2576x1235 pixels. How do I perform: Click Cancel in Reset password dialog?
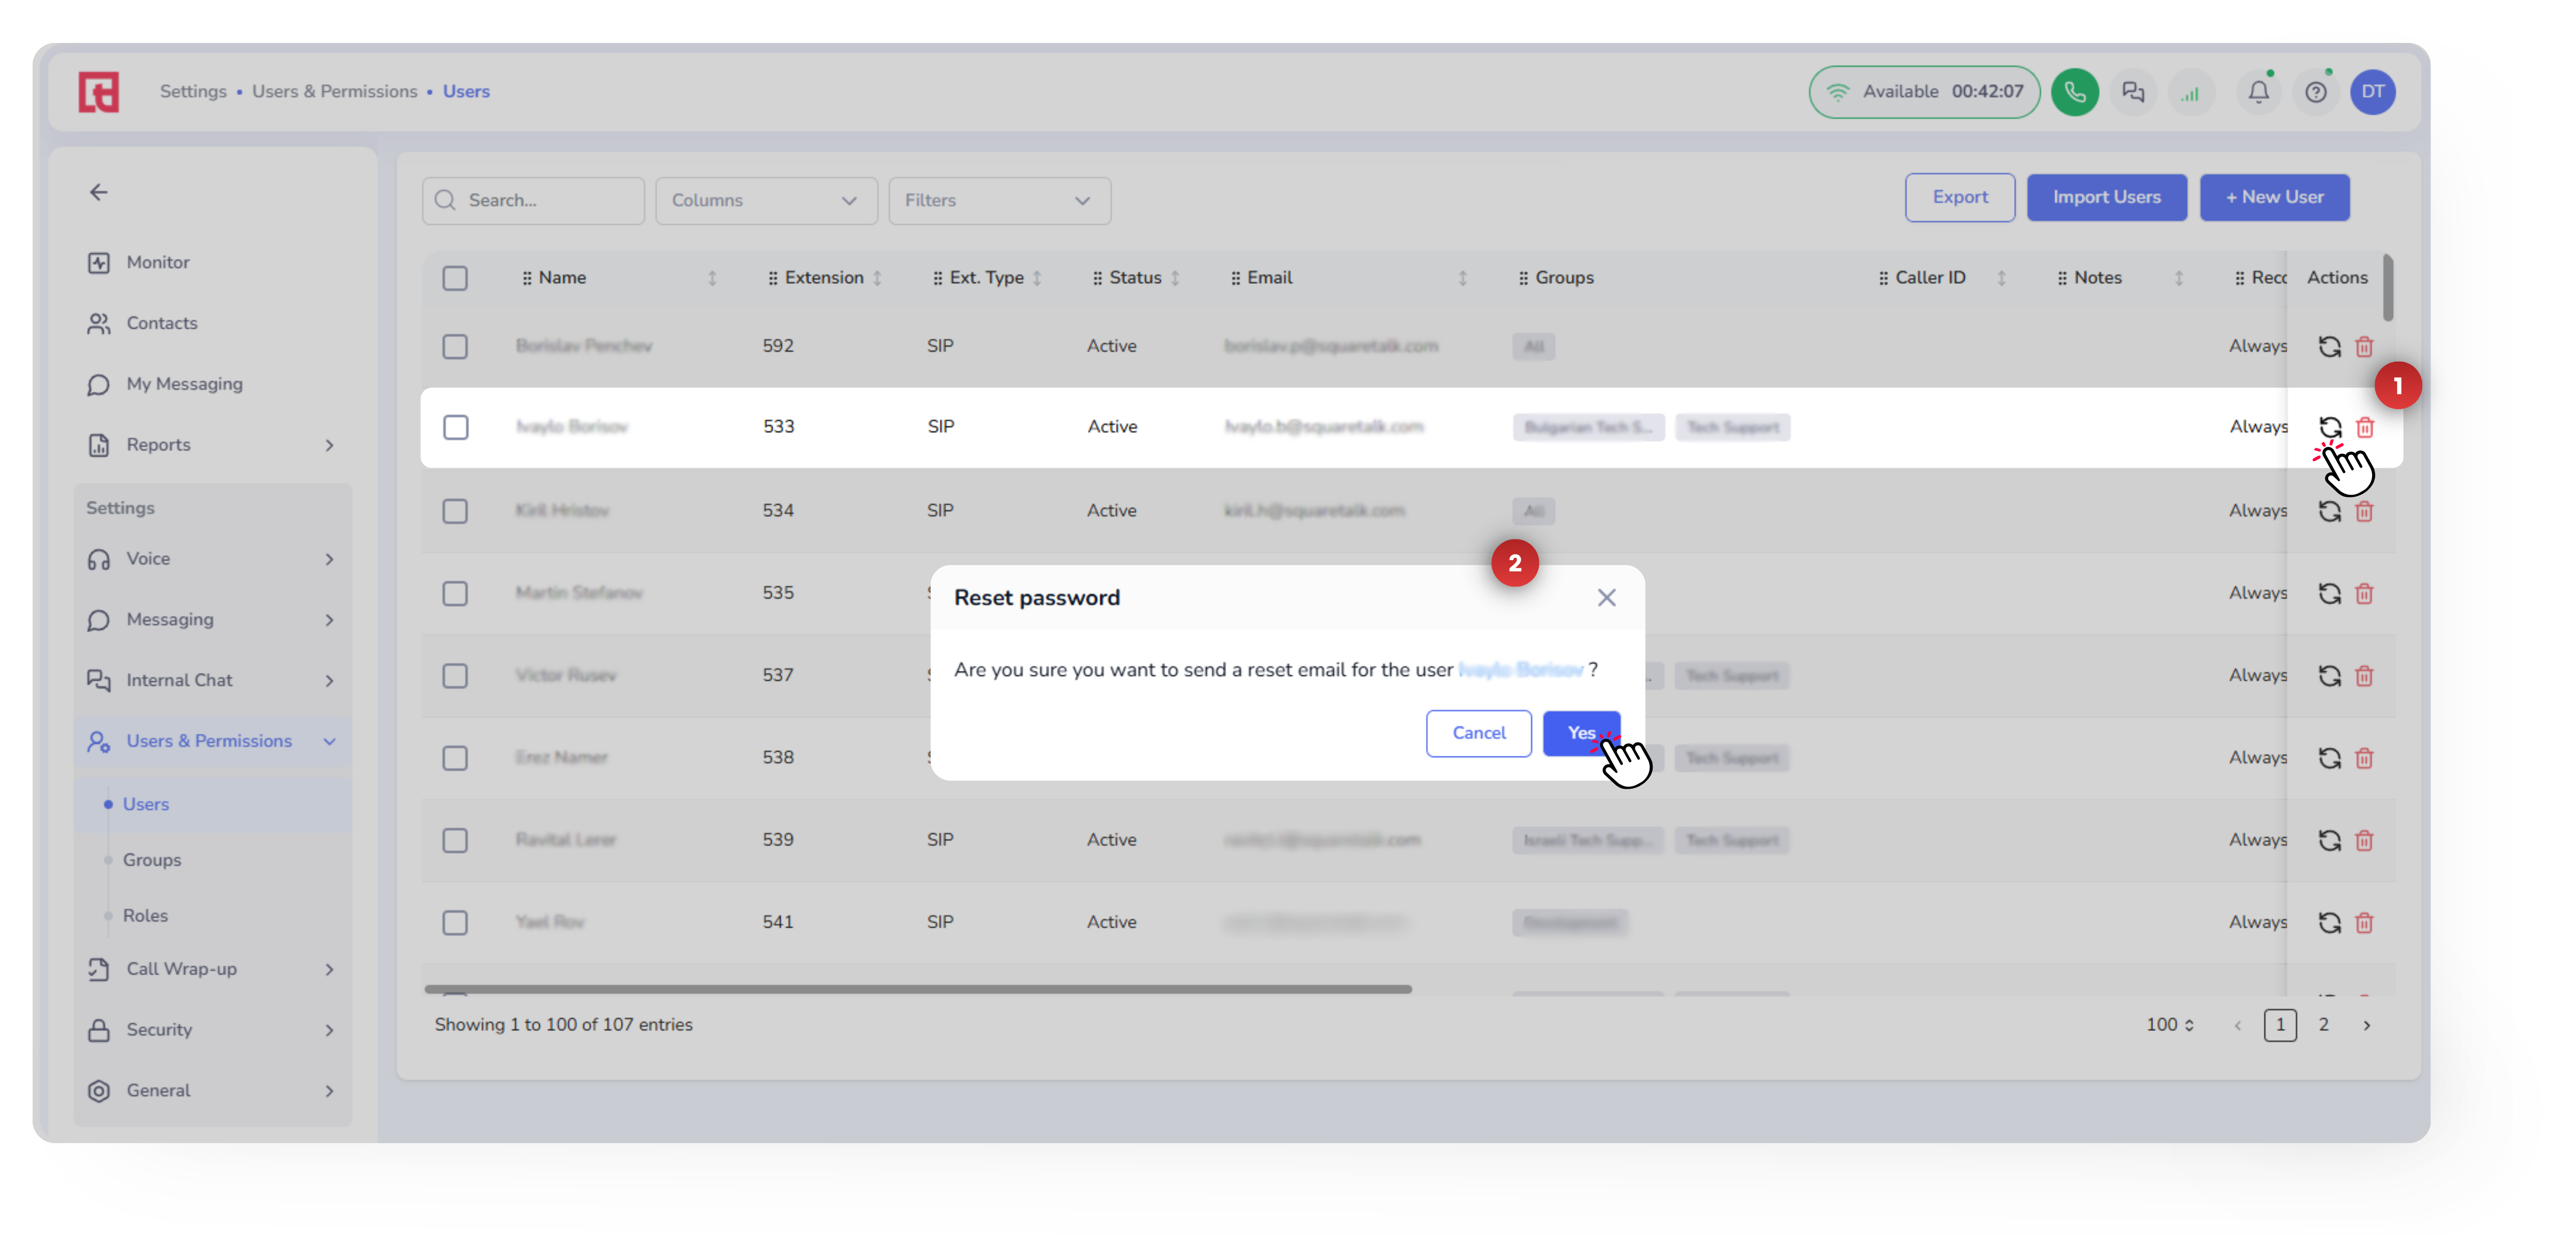point(1478,733)
